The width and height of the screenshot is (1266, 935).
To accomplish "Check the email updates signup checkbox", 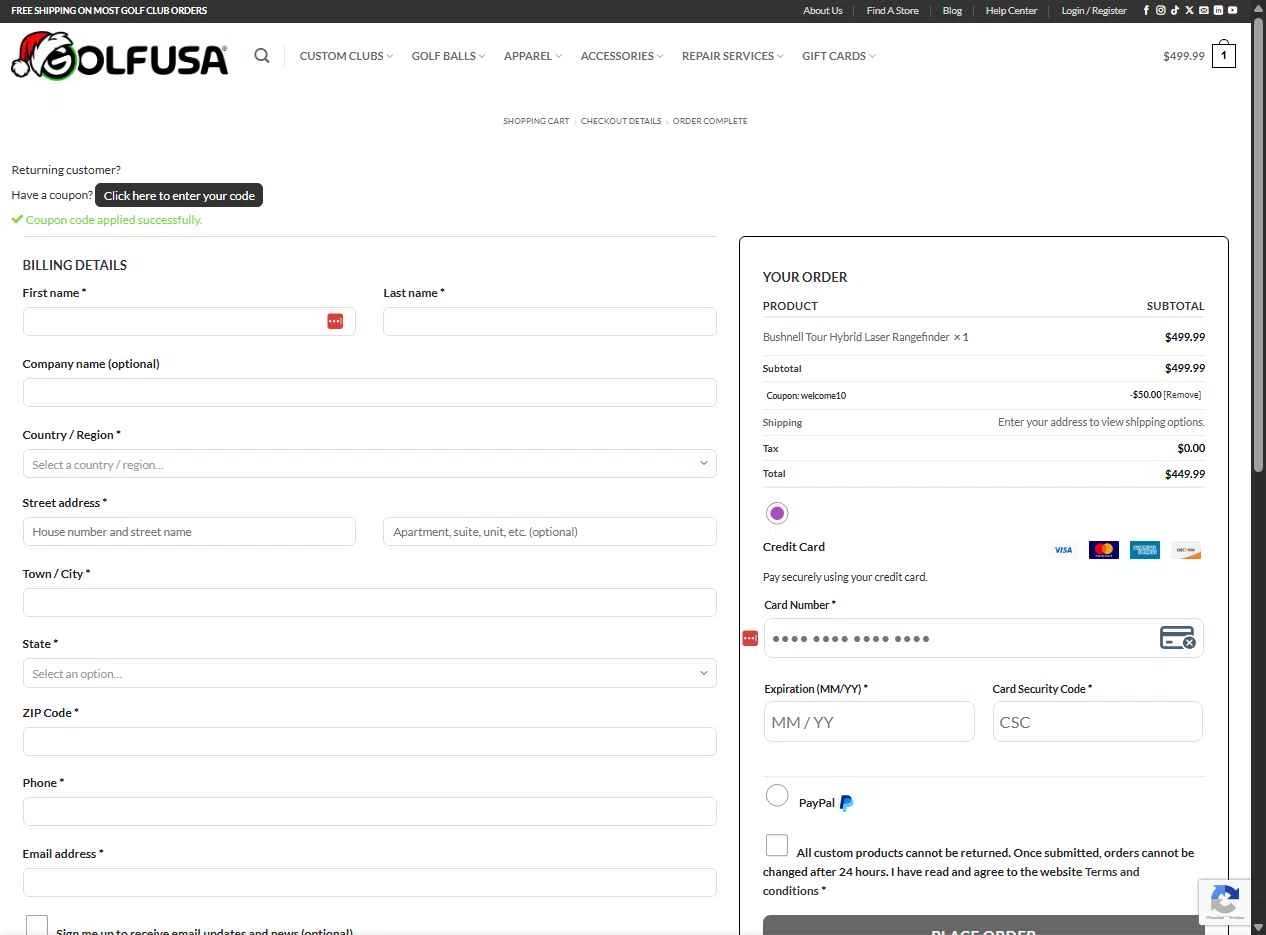I will point(37,926).
